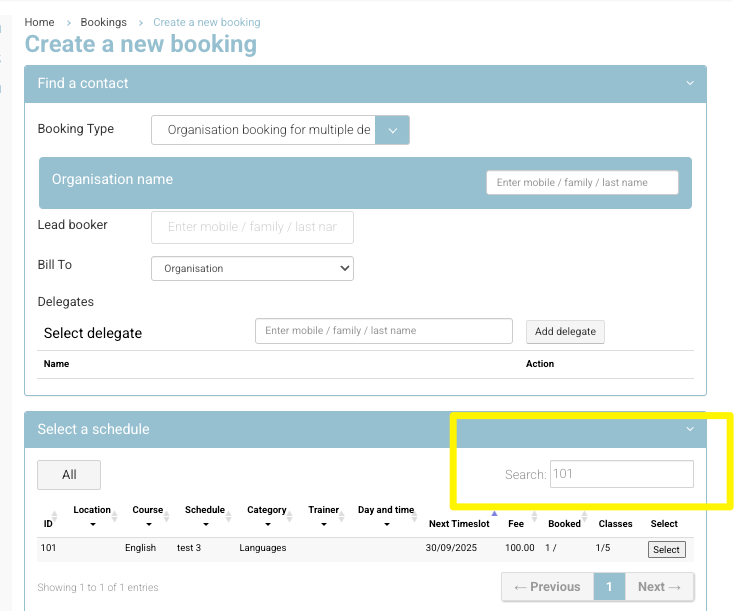Viewport: 734px width, 611px height.
Task: Go to Bookings breadcrumb
Action: click(x=103, y=22)
